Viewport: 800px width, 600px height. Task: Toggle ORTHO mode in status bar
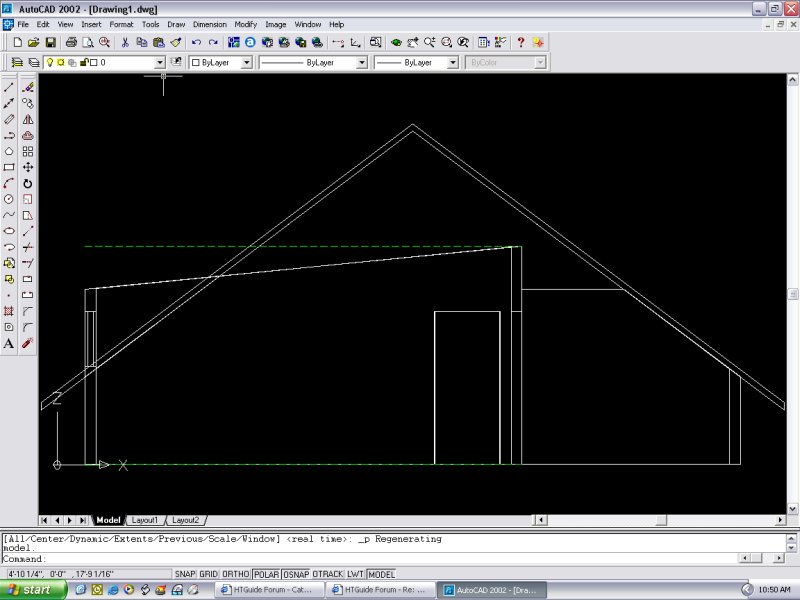[x=235, y=574]
